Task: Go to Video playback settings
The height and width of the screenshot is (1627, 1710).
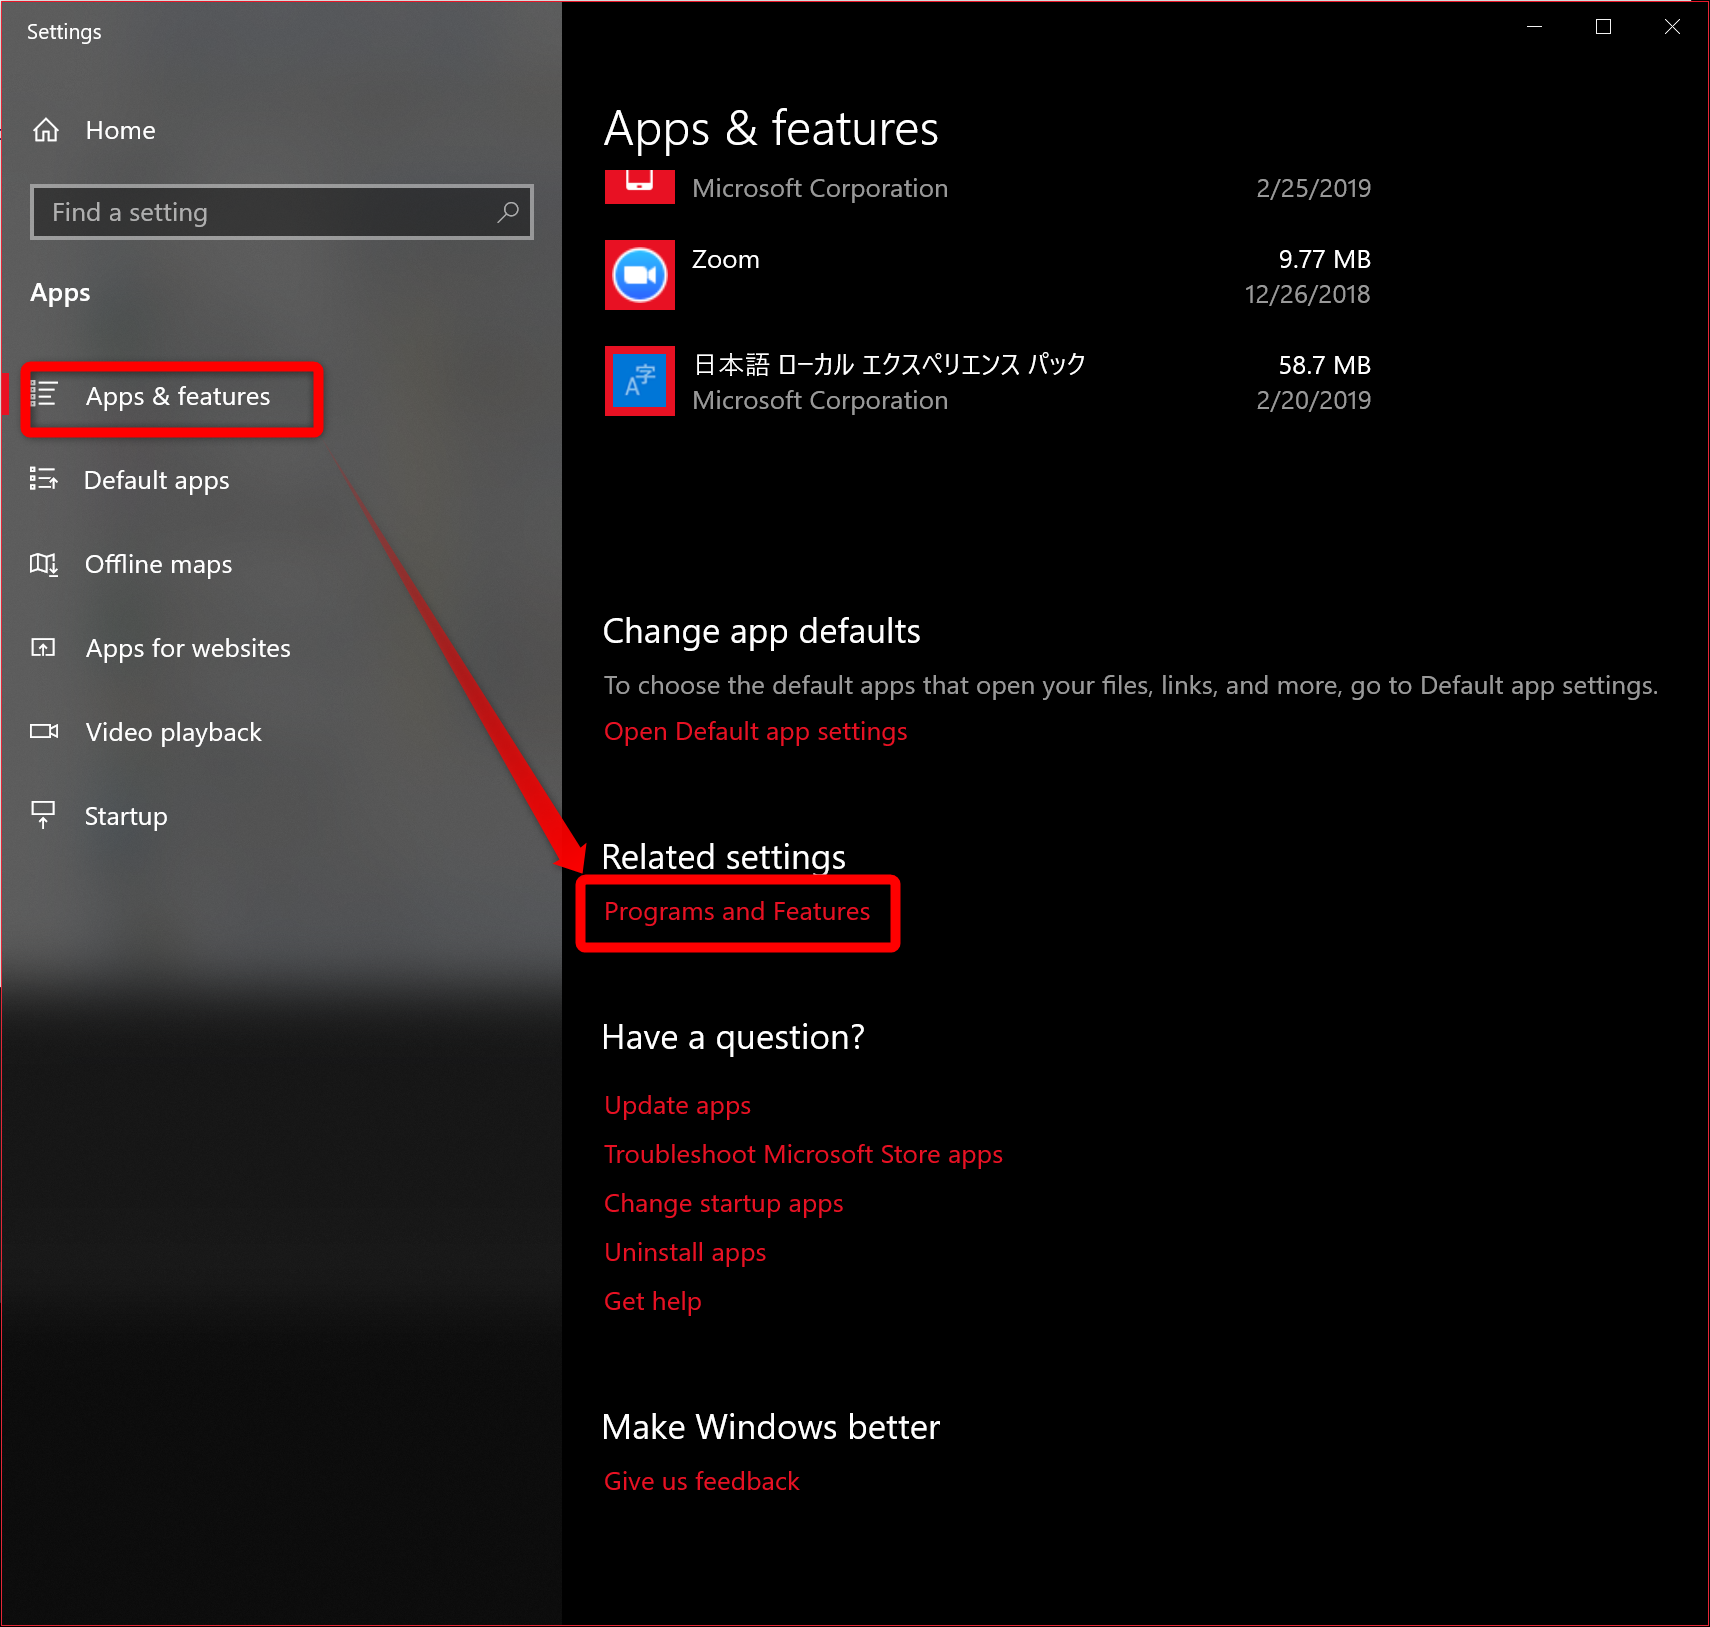Action: [174, 732]
